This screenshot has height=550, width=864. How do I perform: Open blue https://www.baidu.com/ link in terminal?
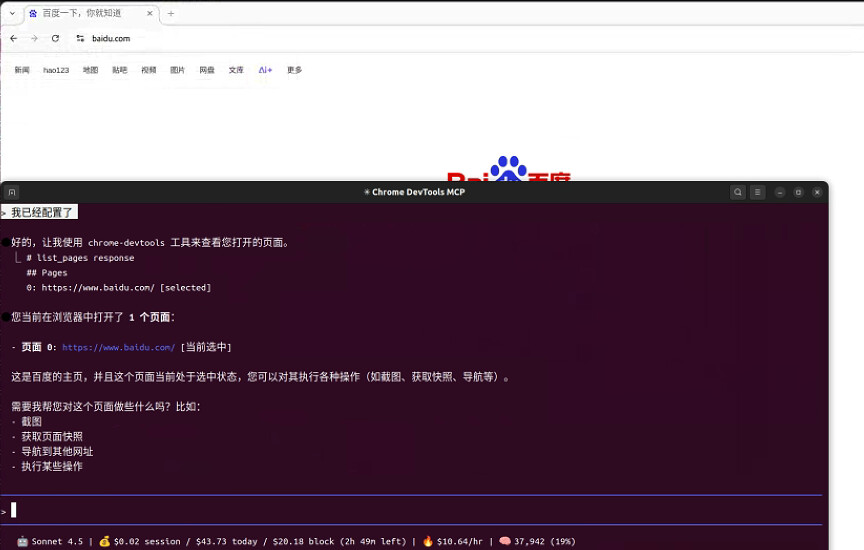click(x=118, y=347)
